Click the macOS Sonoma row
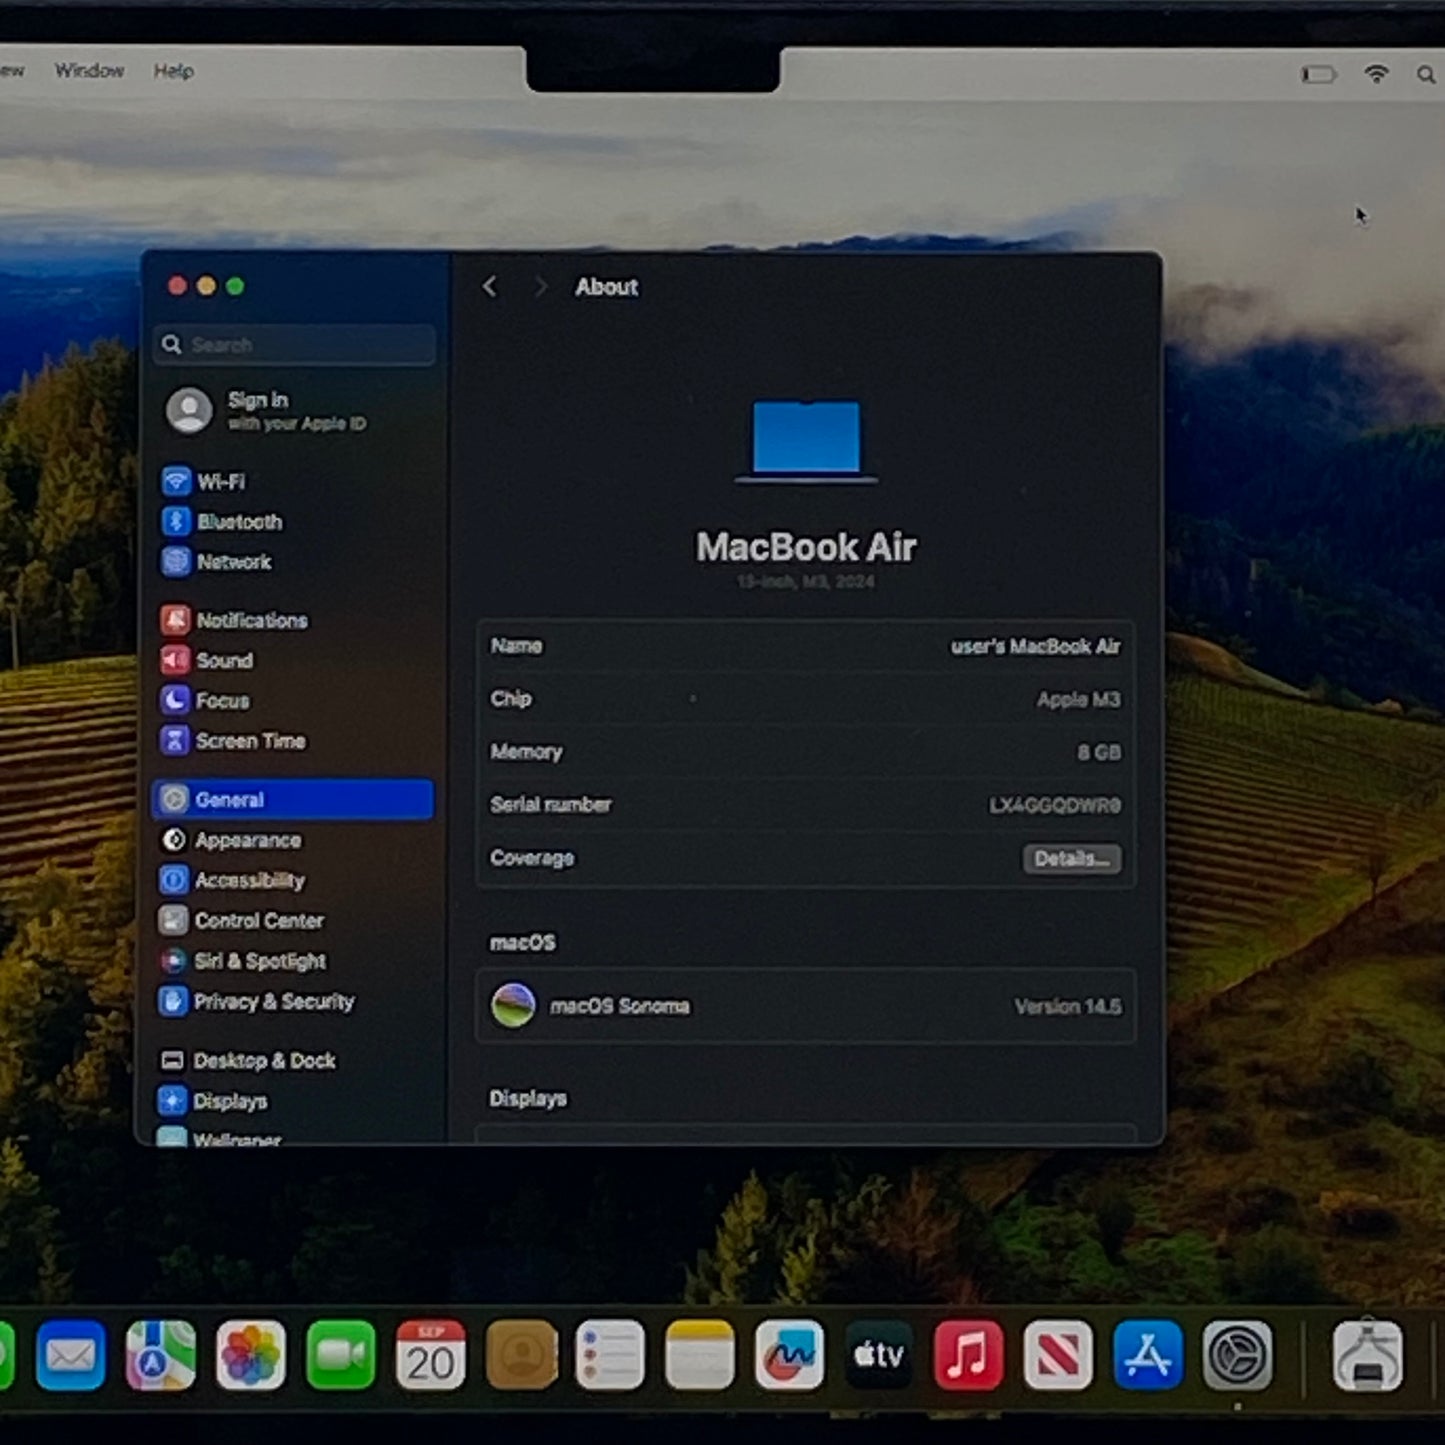The height and width of the screenshot is (1445, 1445). coord(806,1006)
